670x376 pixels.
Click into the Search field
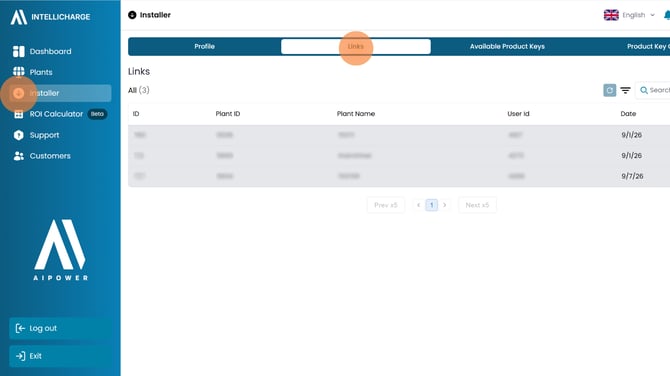coord(652,90)
